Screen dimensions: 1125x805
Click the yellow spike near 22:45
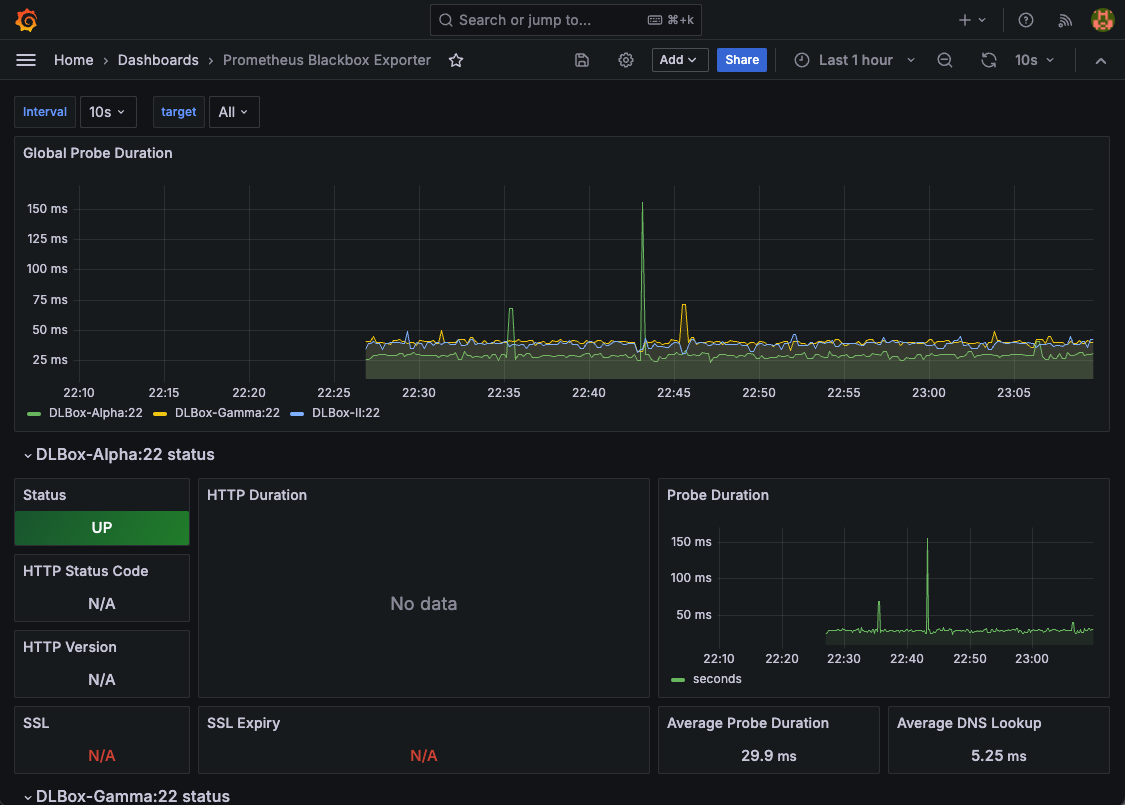click(684, 323)
